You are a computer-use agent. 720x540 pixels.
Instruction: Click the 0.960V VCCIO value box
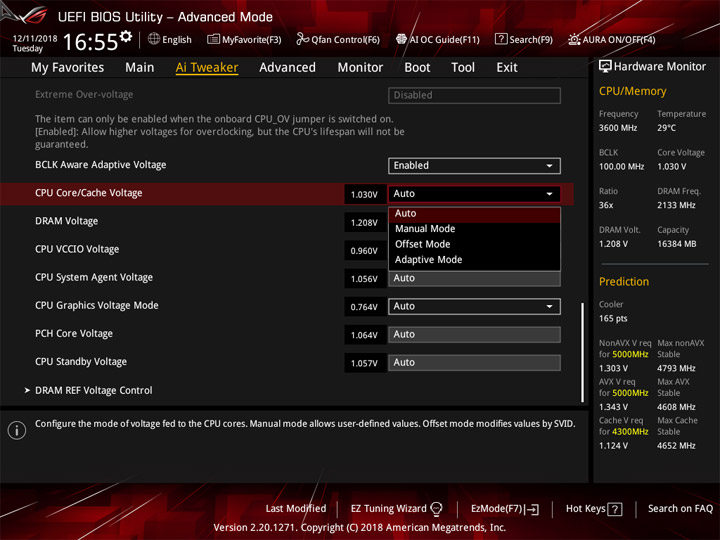(365, 251)
